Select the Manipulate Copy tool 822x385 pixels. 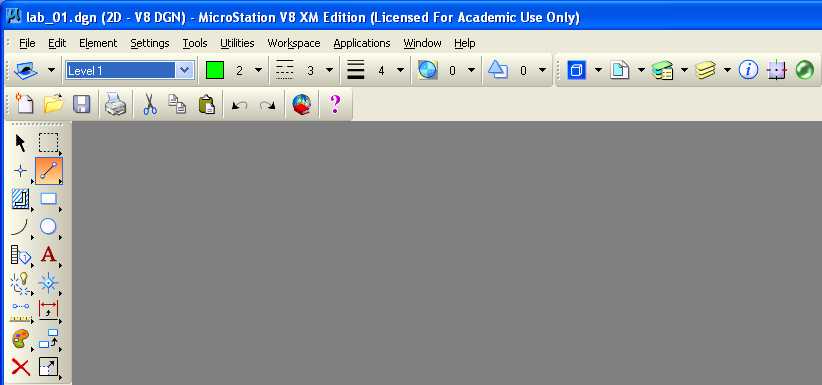(x=49, y=339)
